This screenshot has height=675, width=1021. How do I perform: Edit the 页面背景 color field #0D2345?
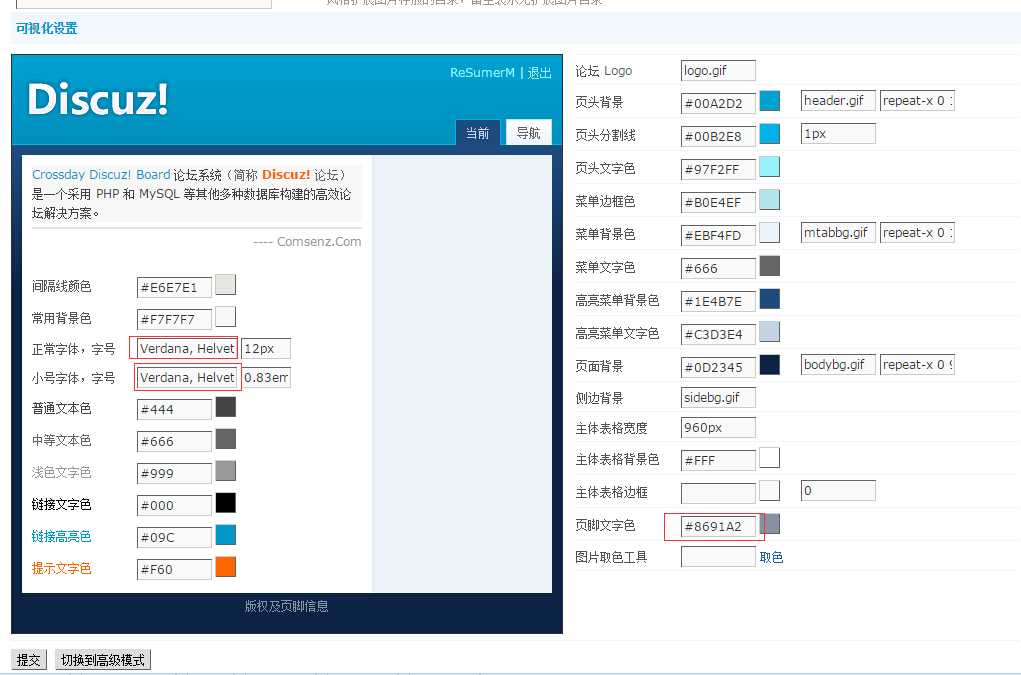point(718,367)
